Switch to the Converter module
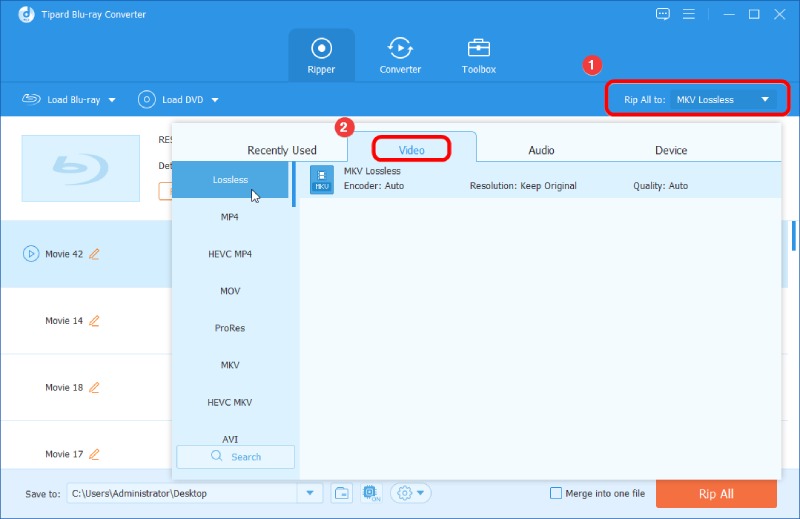800x519 pixels. pyautogui.click(x=400, y=55)
